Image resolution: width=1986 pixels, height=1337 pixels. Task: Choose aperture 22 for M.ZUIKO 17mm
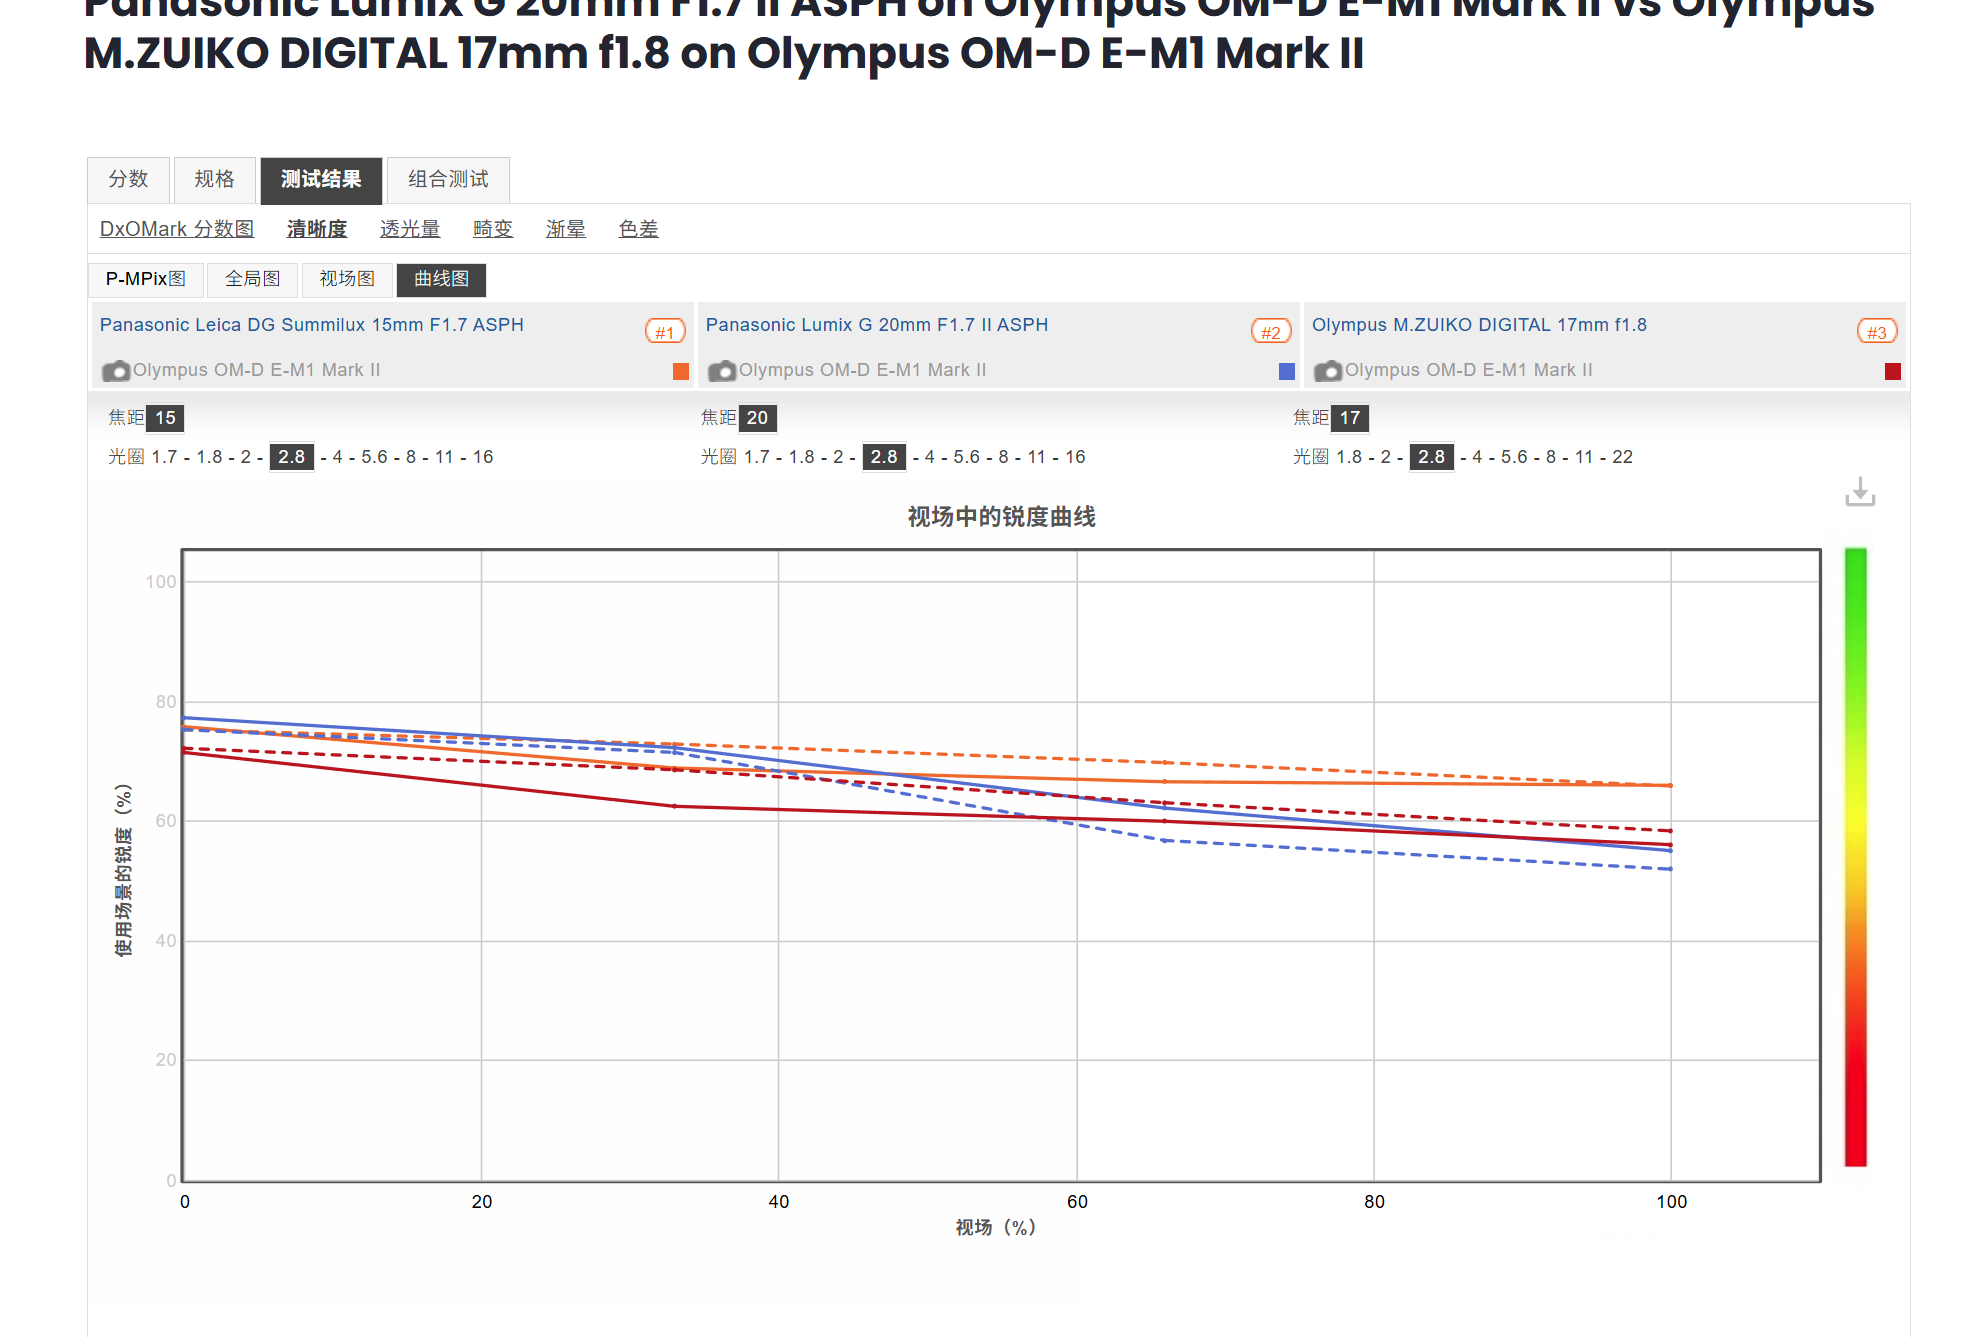tap(1622, 457)
